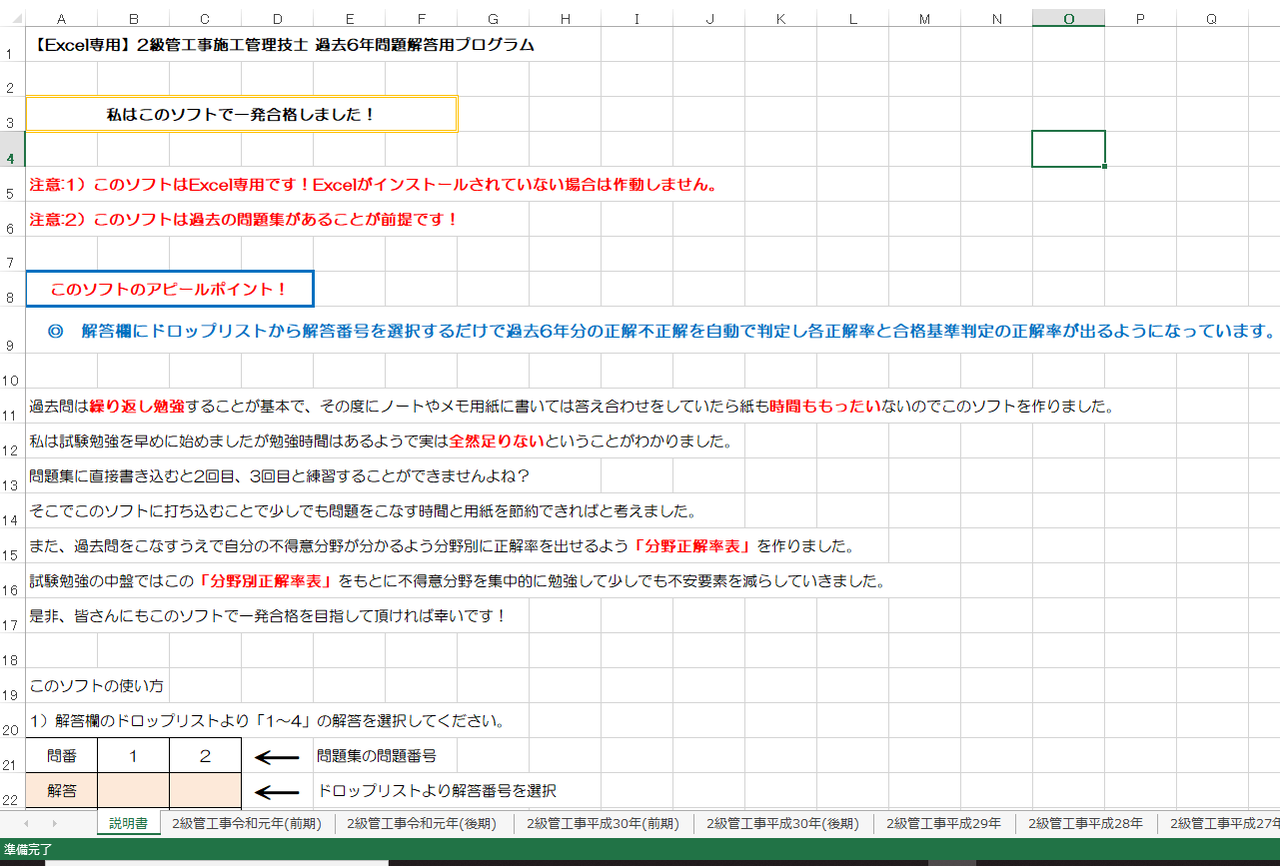This screenshot has height=866, width=1280.
Task: Select the answer cell under question 1
Action: [133, 791]
